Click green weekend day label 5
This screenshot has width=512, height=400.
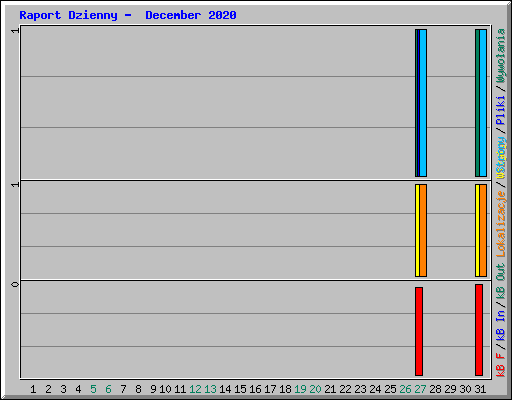pyautogui.click(x=93, y=389)
